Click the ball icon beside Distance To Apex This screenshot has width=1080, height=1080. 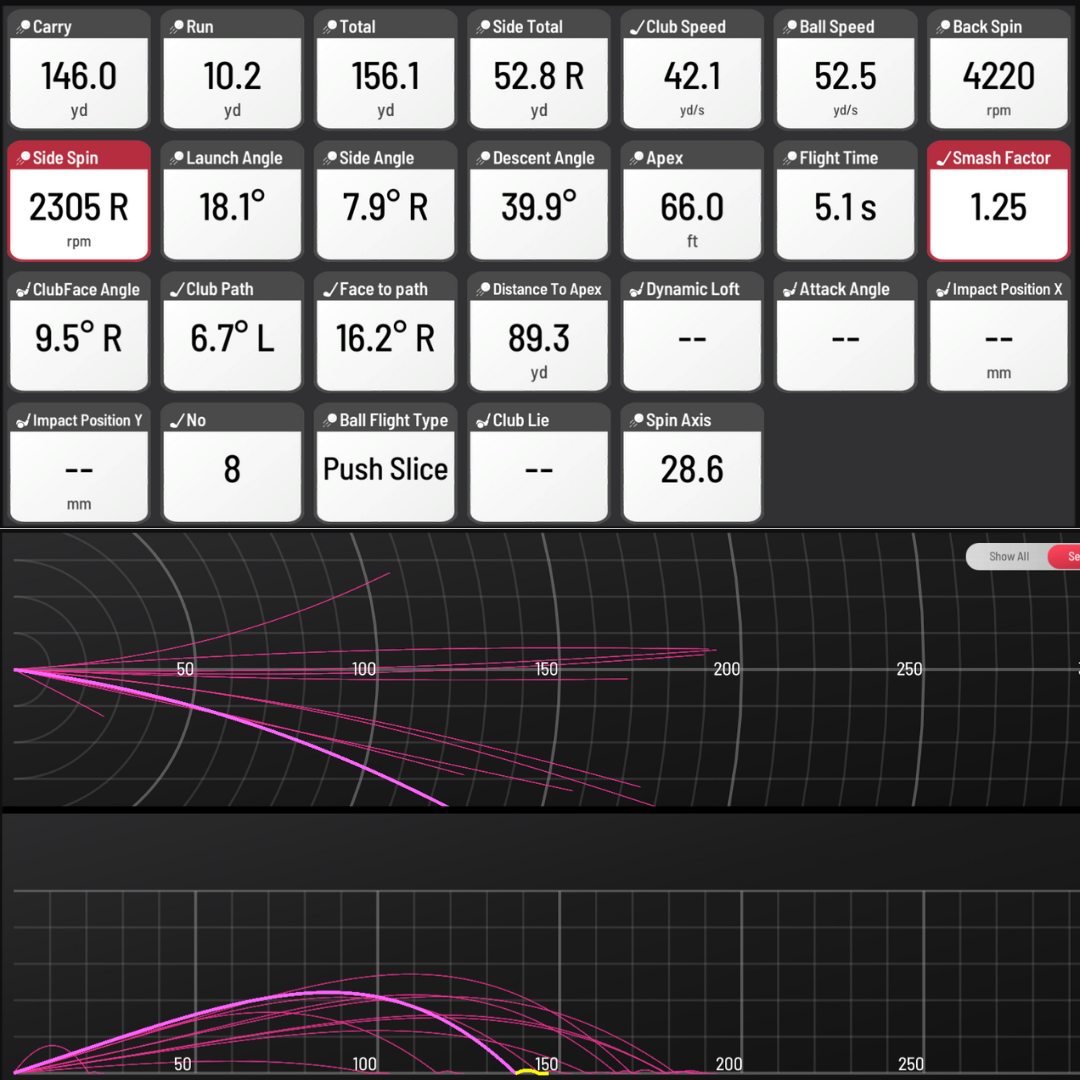483,289
